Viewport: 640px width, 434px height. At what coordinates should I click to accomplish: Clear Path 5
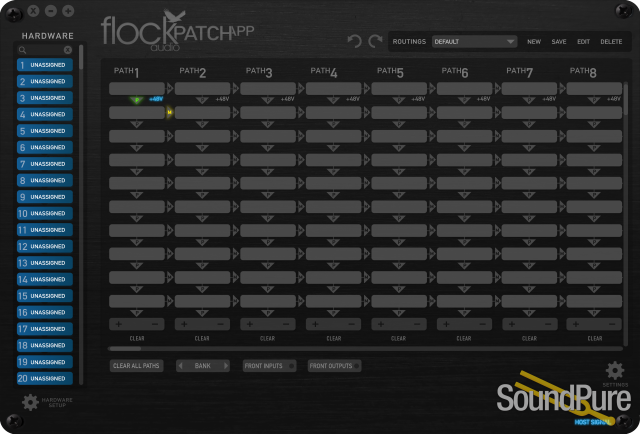point(398,338)
